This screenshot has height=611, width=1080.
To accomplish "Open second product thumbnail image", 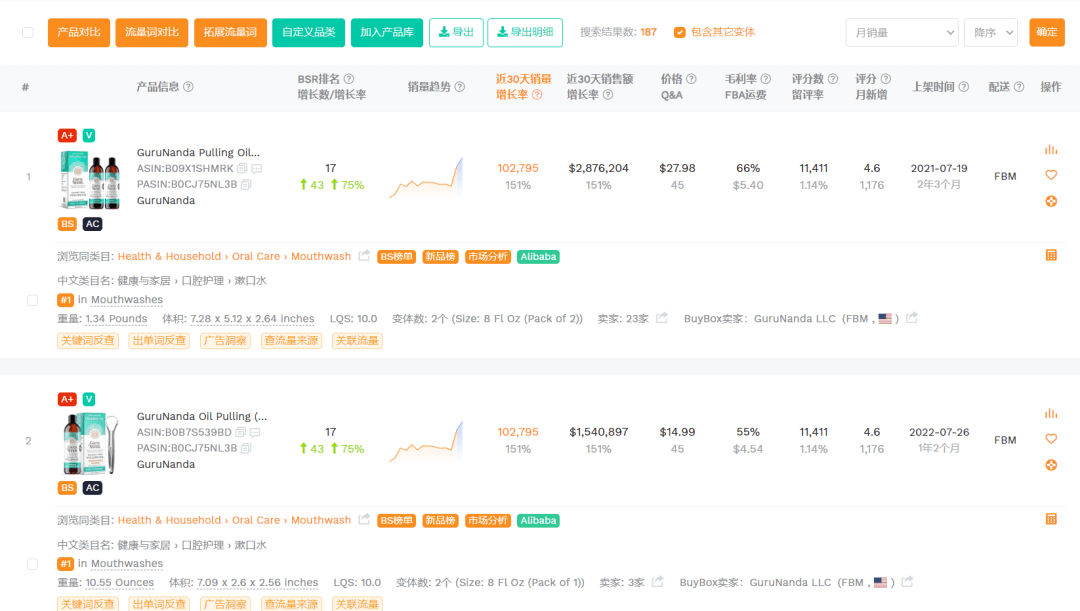I will (90, 444).
